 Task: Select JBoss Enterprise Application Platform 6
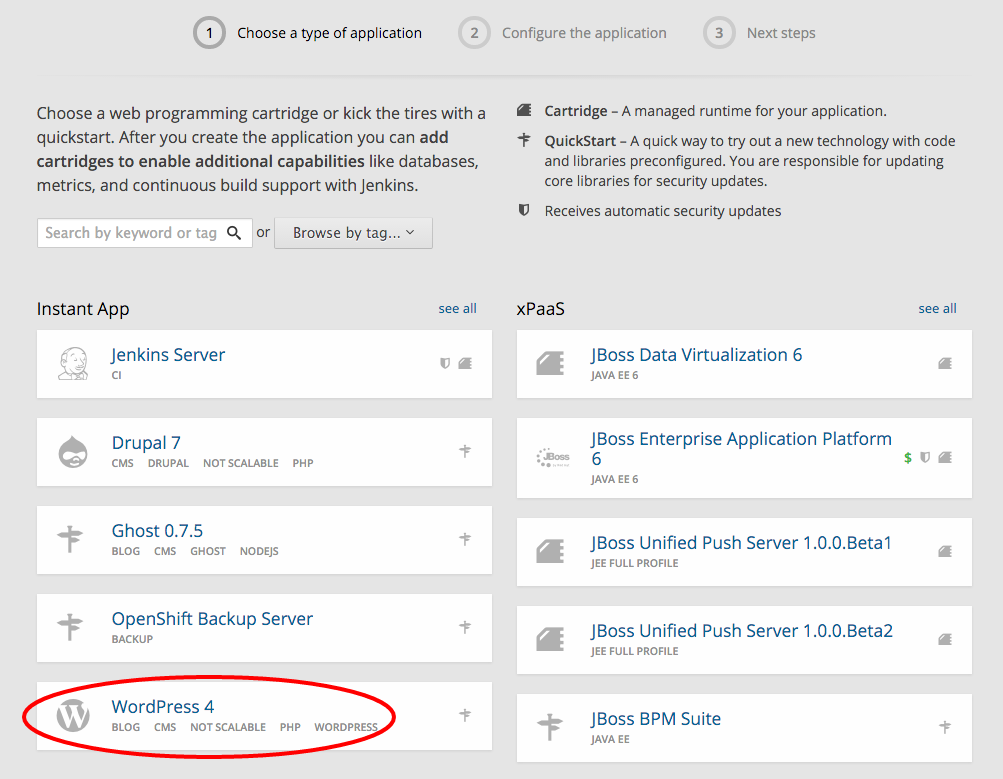coord(741,448)
